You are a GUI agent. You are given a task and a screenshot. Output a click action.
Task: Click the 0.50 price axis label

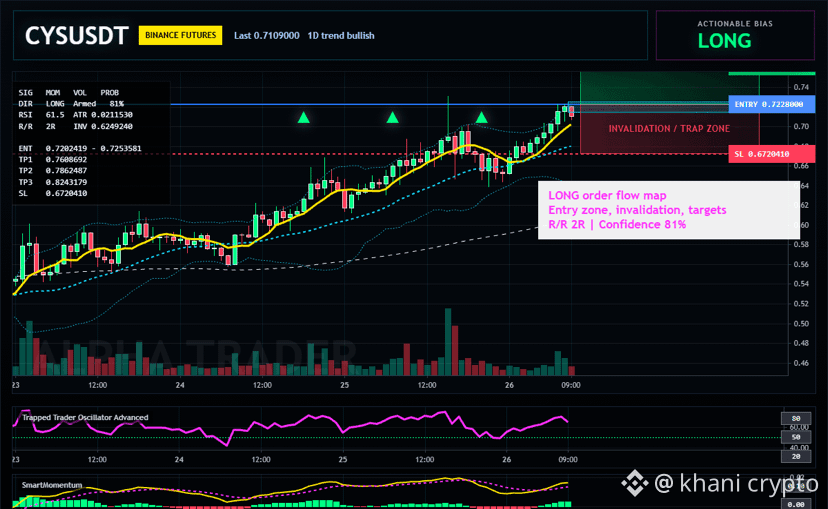coord(801,324)
